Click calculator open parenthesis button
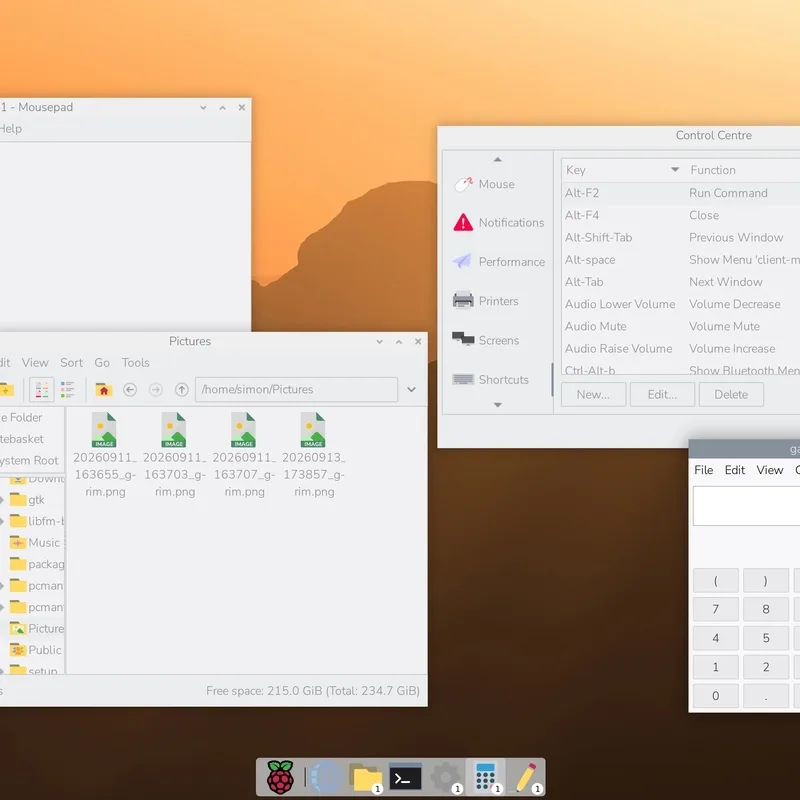 pos(716,581)
